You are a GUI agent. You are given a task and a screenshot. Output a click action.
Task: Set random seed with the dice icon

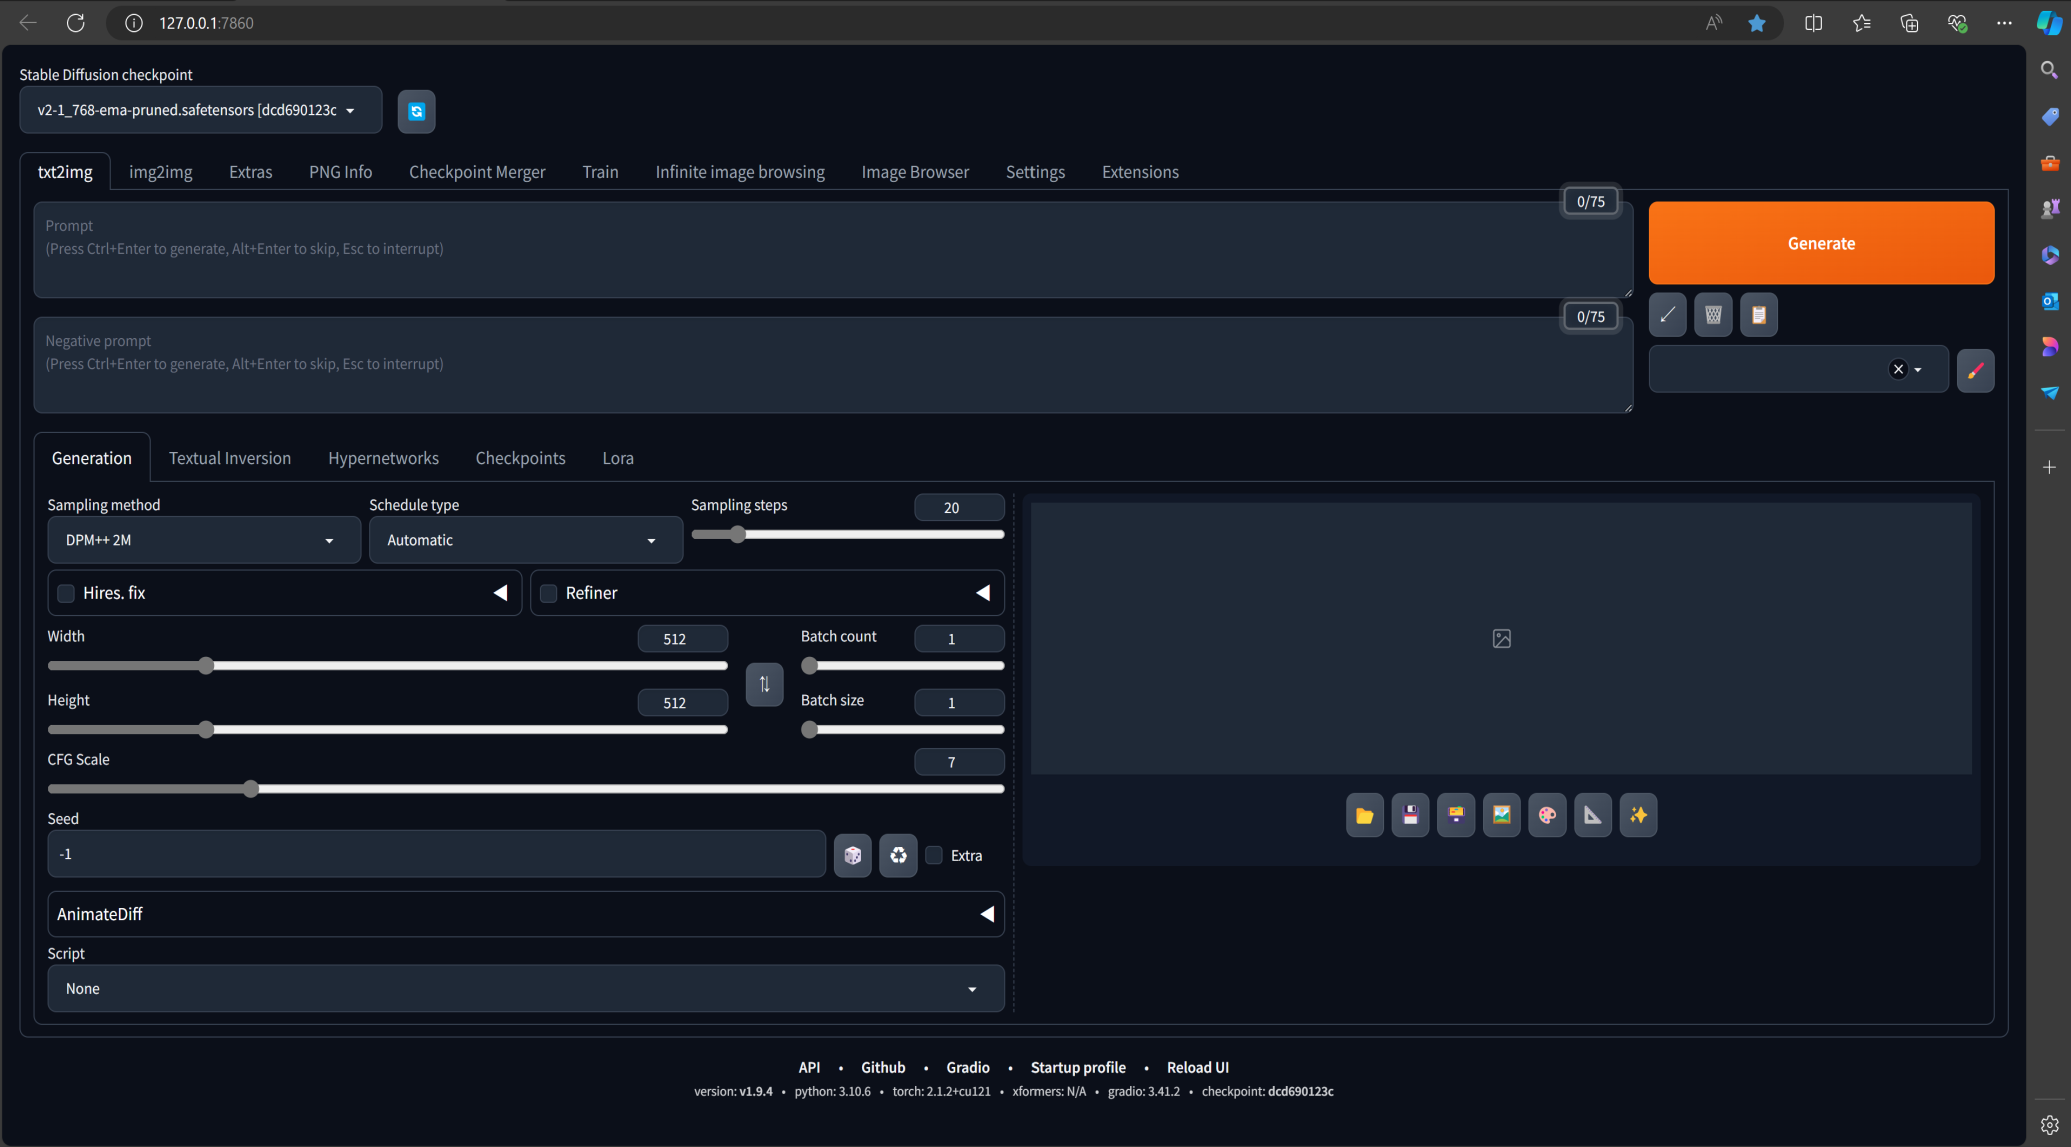(853, 855)
